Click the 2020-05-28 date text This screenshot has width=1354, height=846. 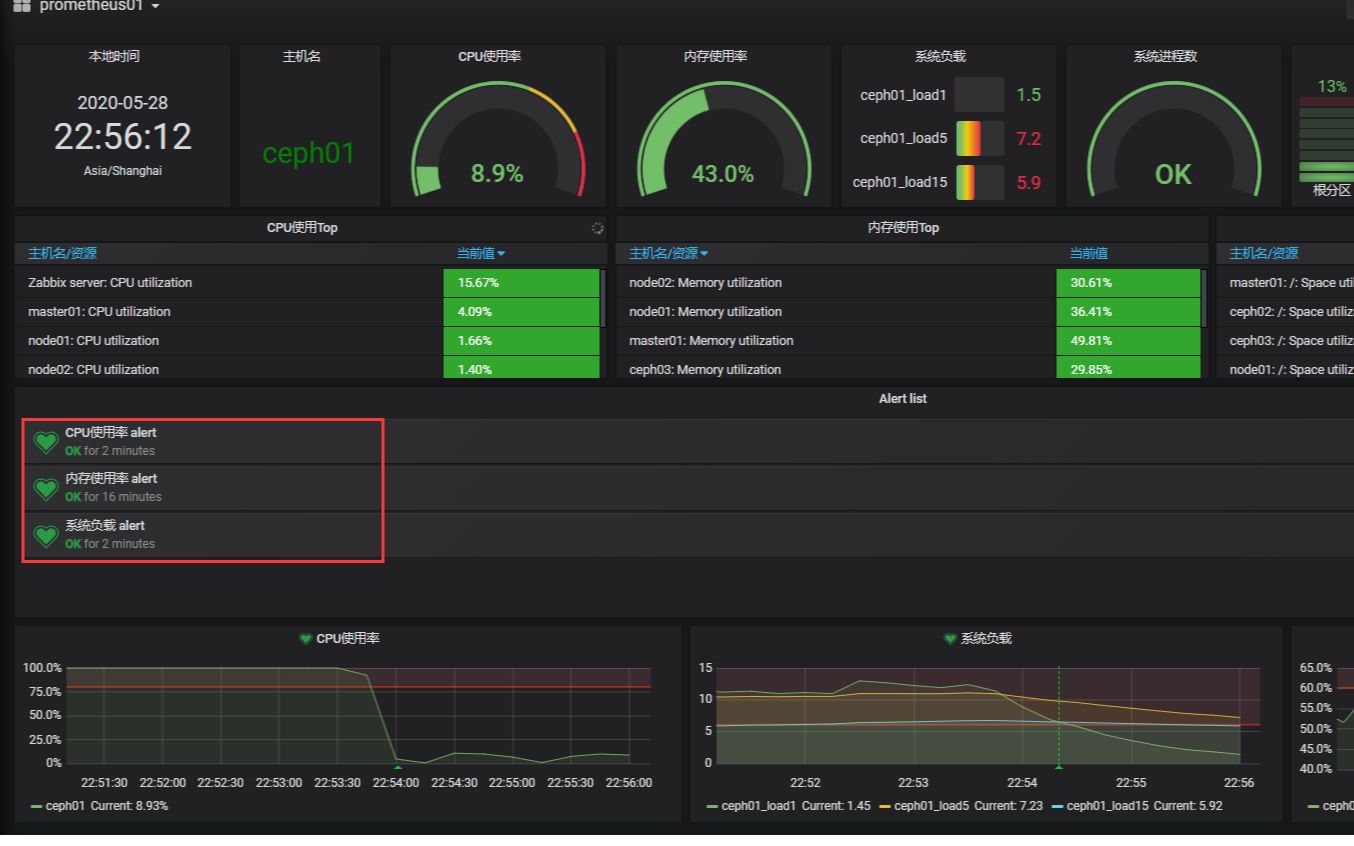click(123, 103)
